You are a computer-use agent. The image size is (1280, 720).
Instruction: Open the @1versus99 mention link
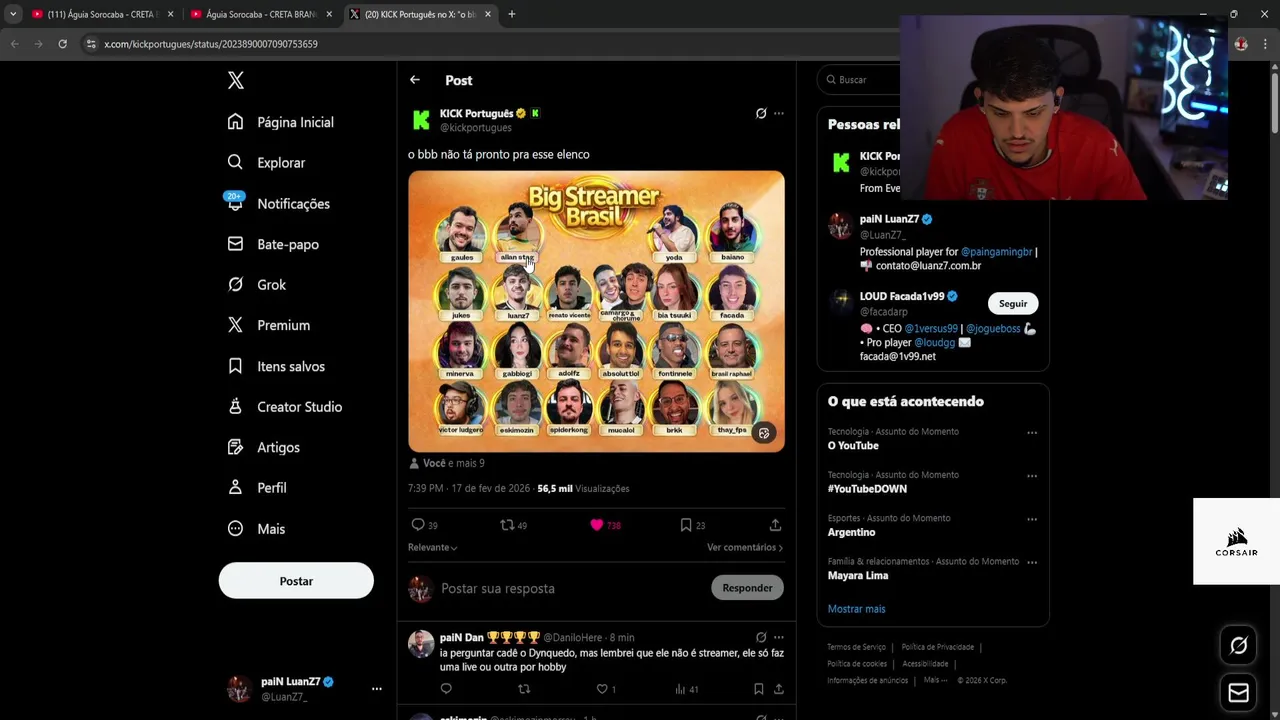coord(932,329)
